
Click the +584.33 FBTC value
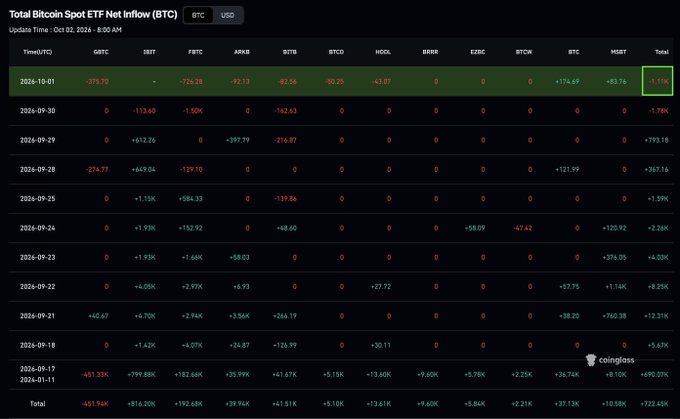[x=191, y=199]
